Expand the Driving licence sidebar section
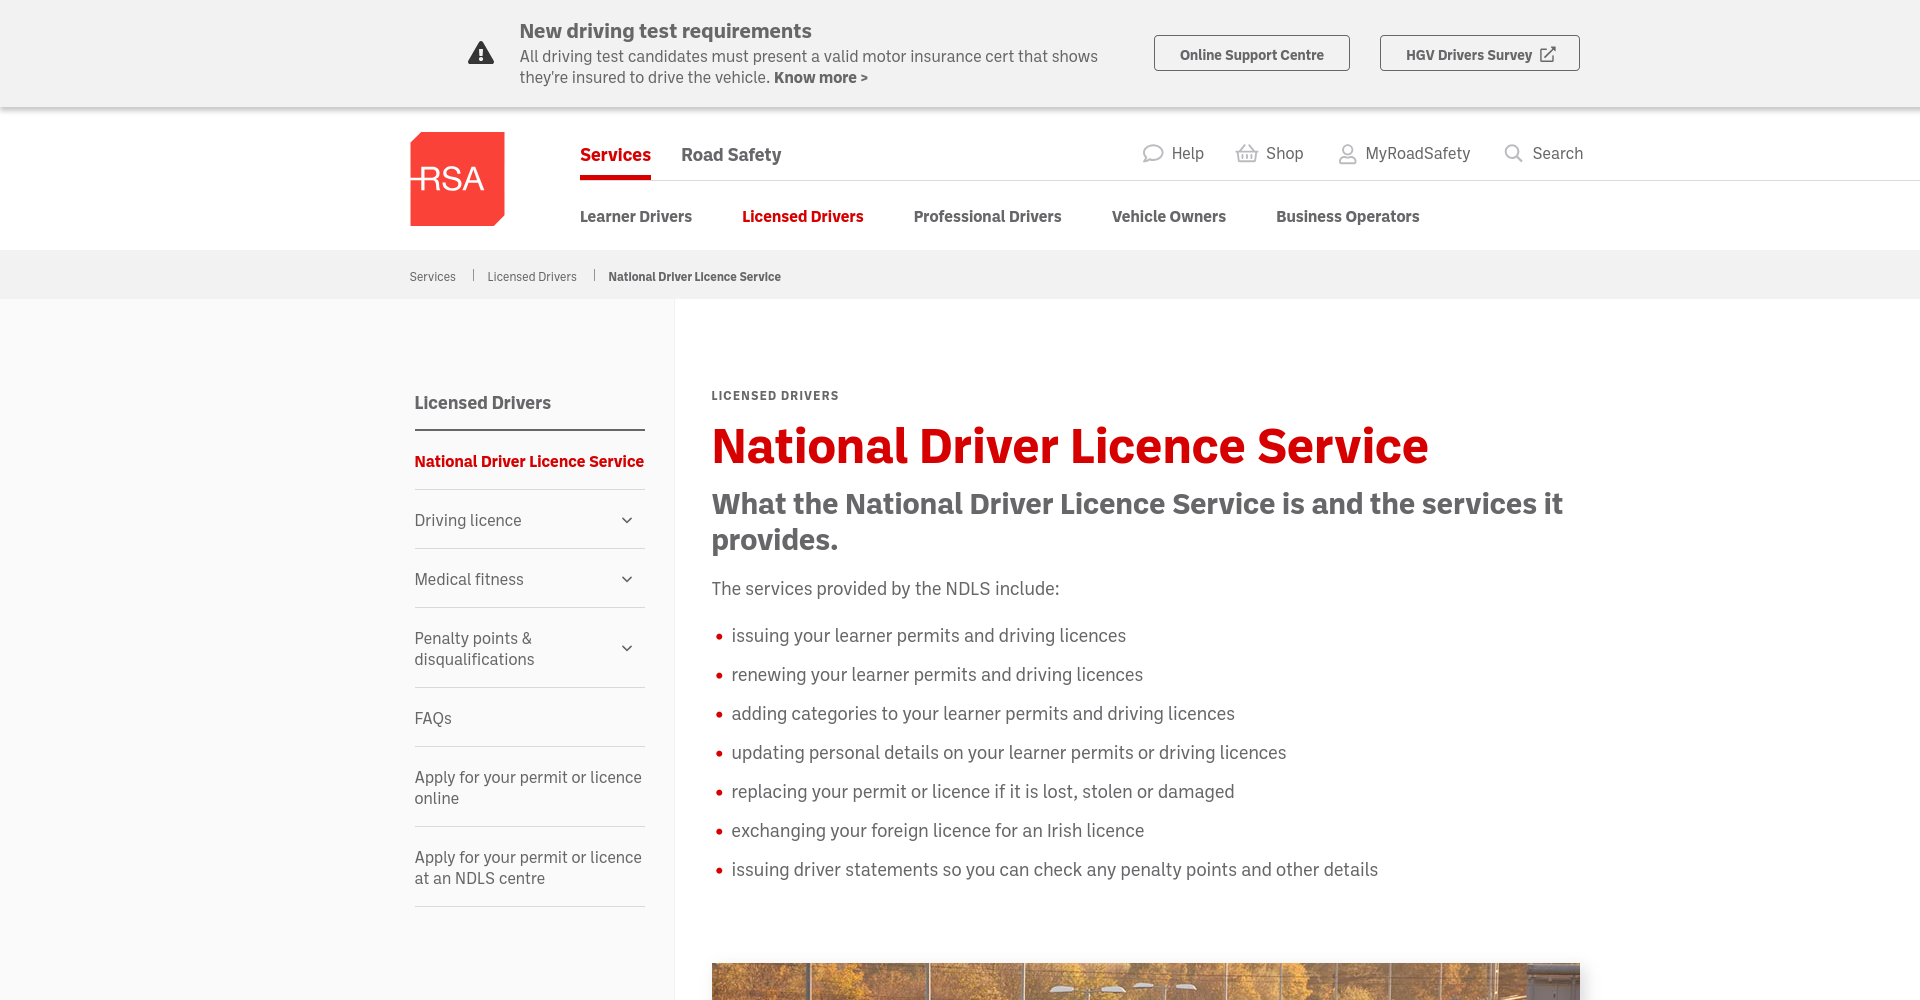Viewport: 1920px width, 1000px height. pyautogui.click(x=627, y=520)
